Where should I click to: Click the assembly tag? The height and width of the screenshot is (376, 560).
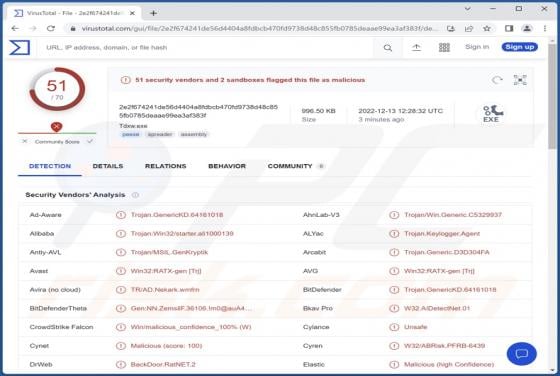(x=194, y=134)
